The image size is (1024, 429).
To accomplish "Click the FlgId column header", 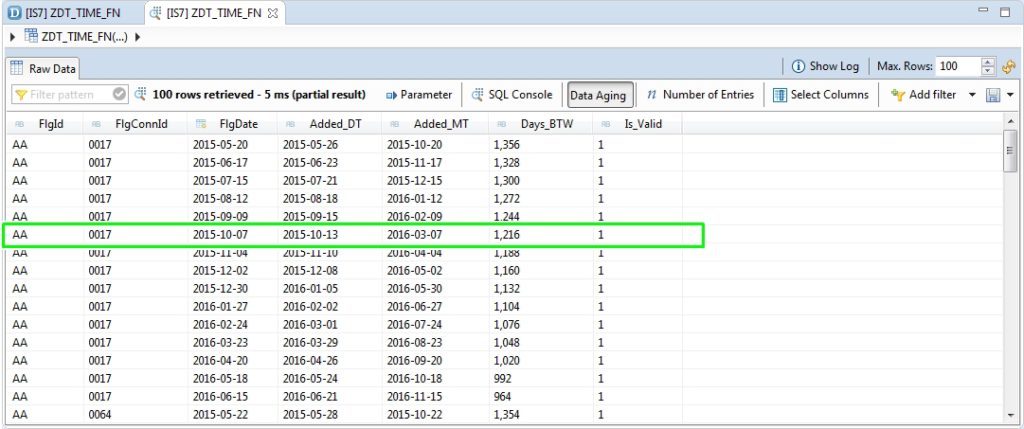I will 44,124.
